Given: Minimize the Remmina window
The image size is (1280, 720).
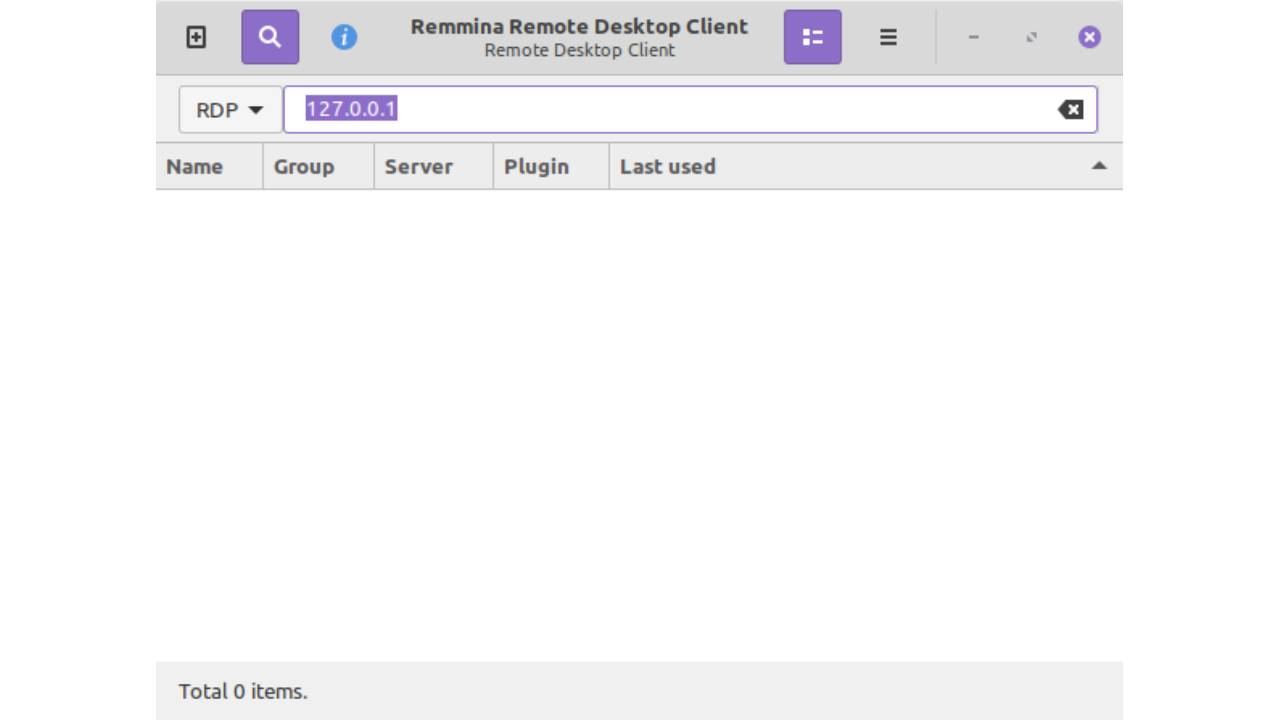Looking at the screenshot, I should [x=973, y=37].
